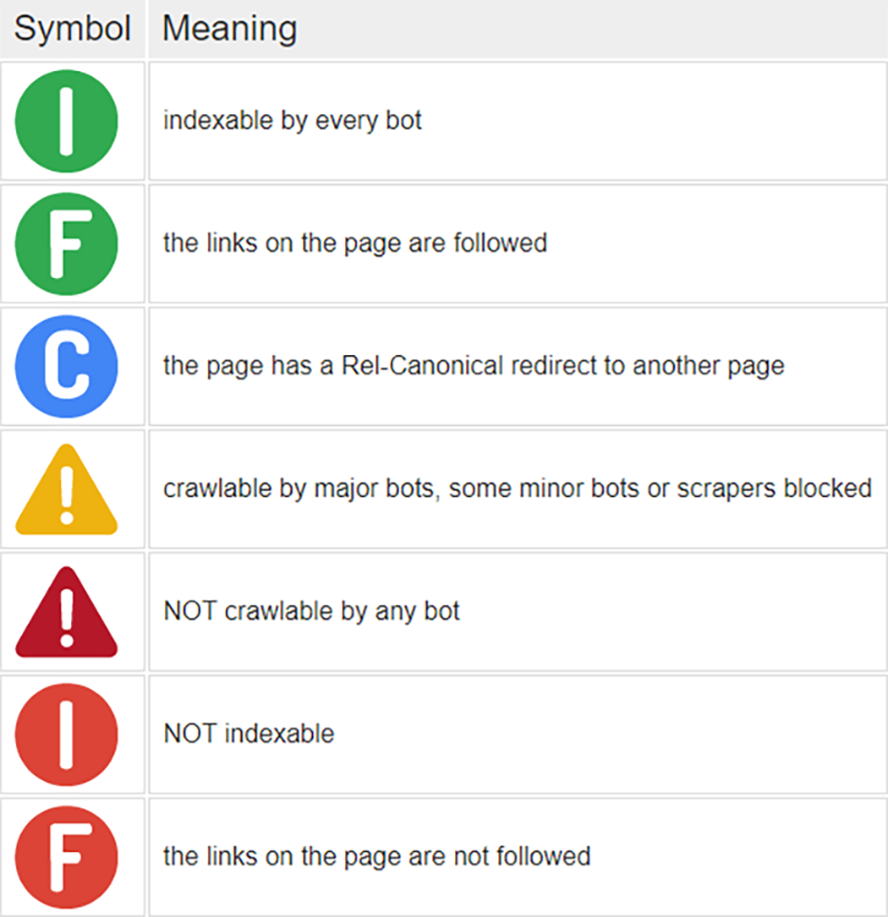Select the red F links-not-followed icon
The height and width of the screenshot is (917, 888).
pyautogui.click(x=67, y=857)
